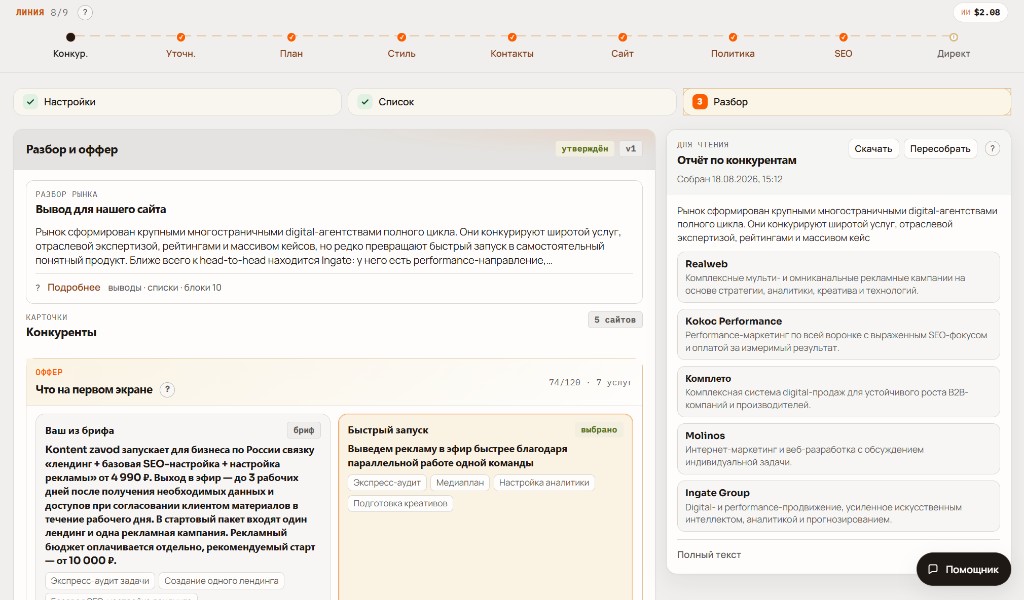
Task: Click Скачать button for competitor report
Action: pos(873,149)
